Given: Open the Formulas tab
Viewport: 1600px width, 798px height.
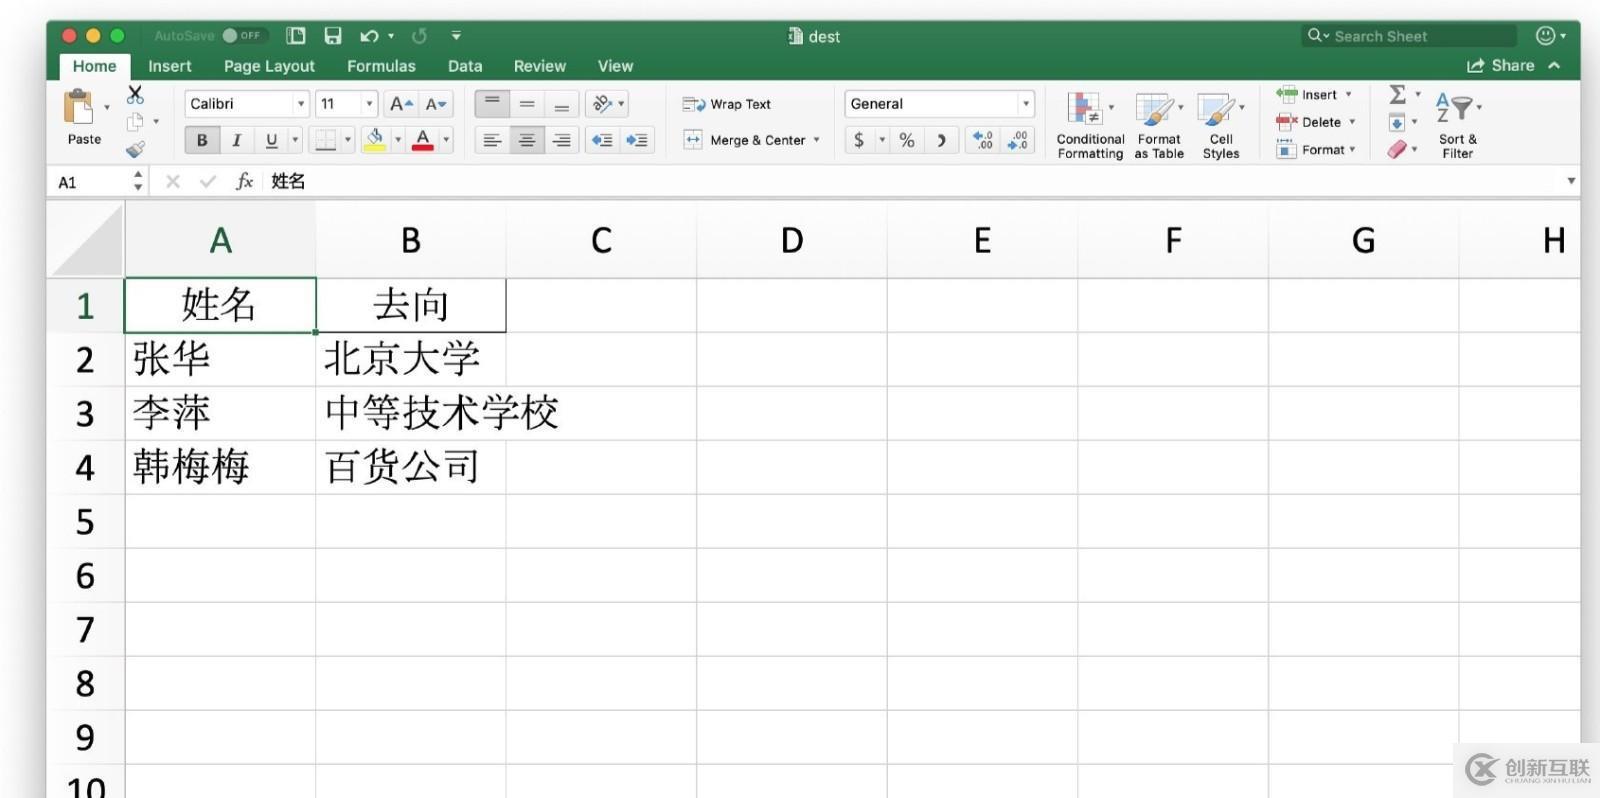Looking at the screenshot, I should (381, 66).
